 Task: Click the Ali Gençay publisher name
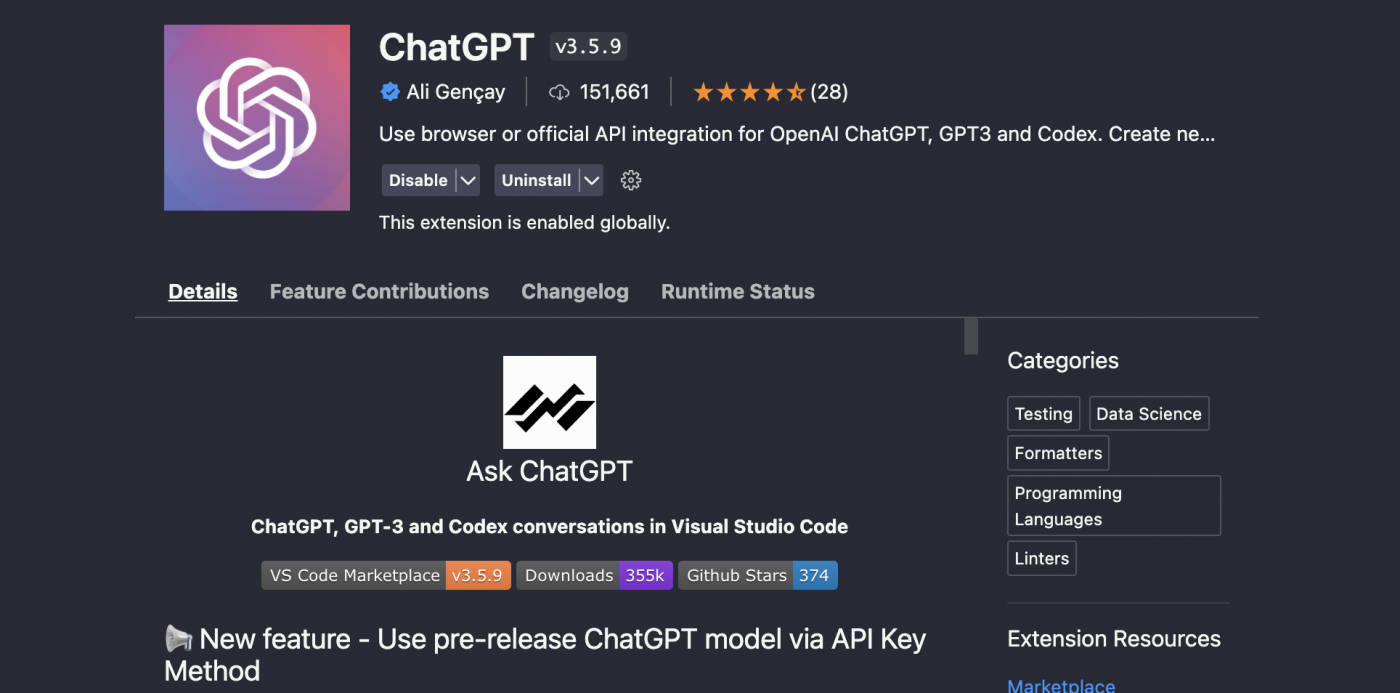coord(455,91)
